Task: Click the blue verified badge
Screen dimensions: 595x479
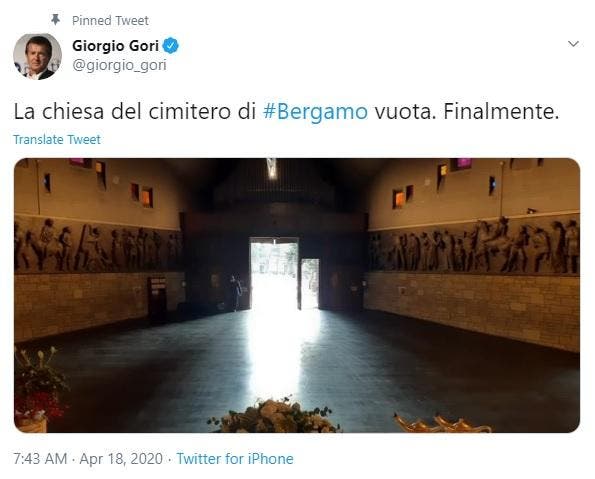Action: coord(171,46)
